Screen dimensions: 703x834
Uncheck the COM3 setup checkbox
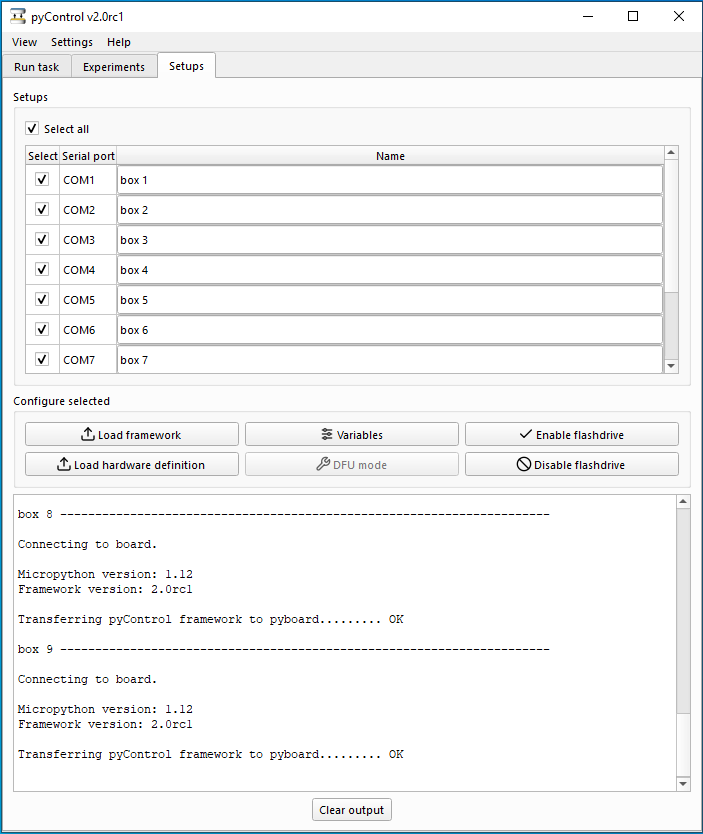pos(41,239)
